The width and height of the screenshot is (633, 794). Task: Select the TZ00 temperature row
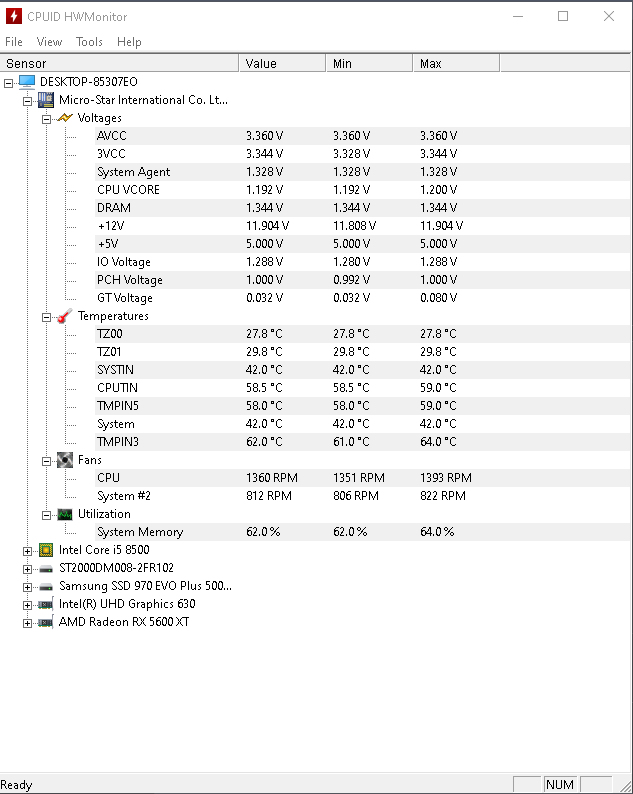tap(363, 334)
